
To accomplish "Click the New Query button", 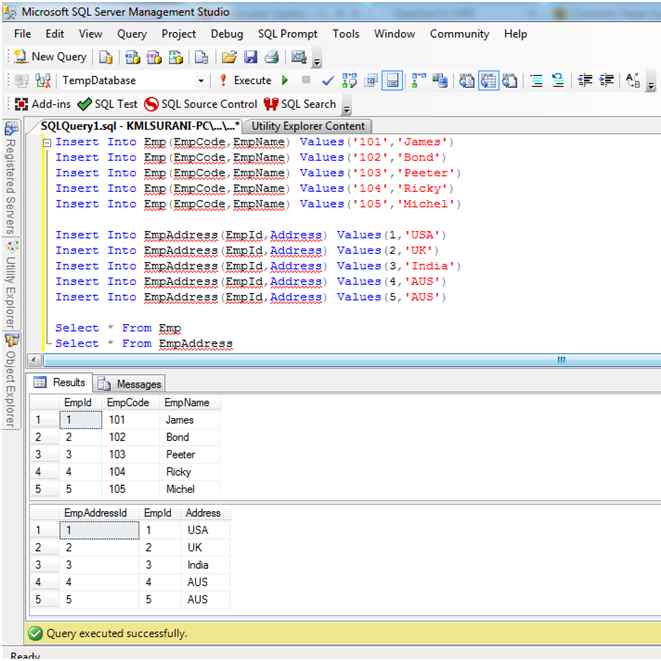I will tap(51, 57).
